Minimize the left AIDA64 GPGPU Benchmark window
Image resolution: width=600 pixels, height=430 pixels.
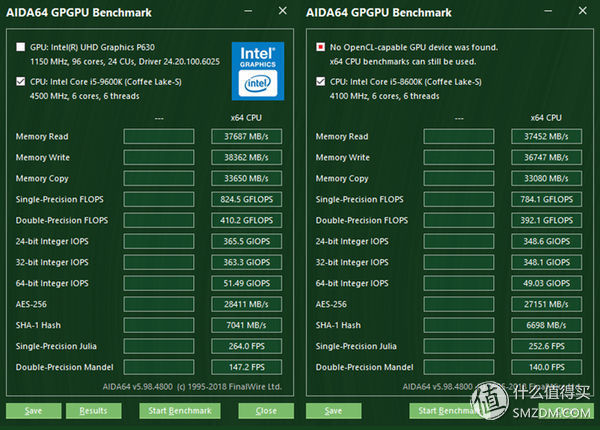coord(248,11)
